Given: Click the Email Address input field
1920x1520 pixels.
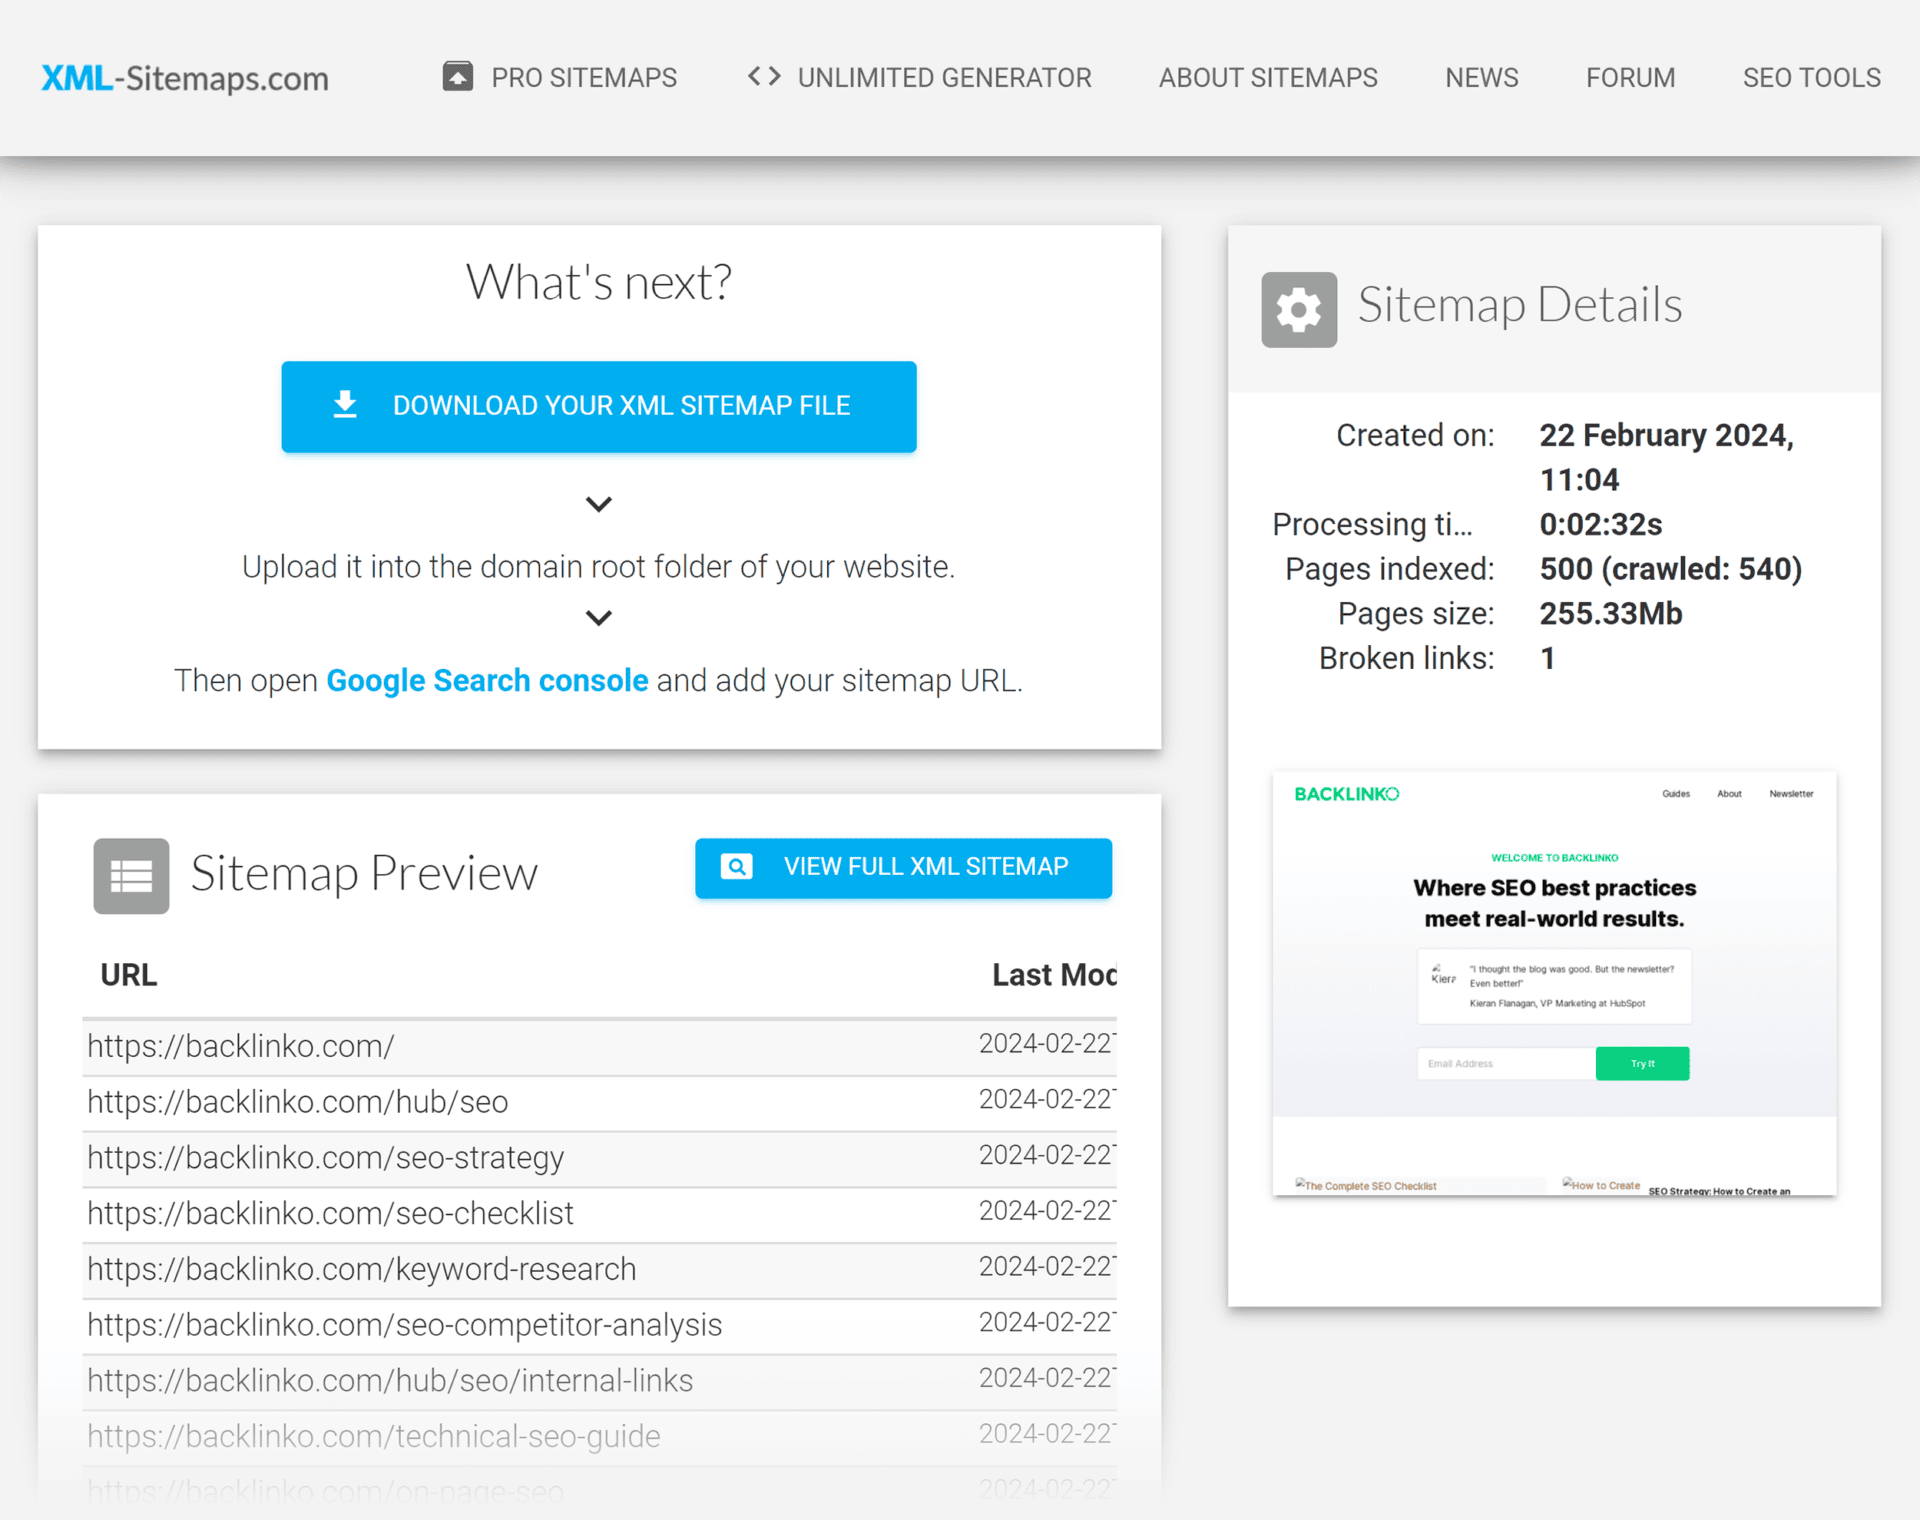Looking at the screenshot, I should 1505,1063.
